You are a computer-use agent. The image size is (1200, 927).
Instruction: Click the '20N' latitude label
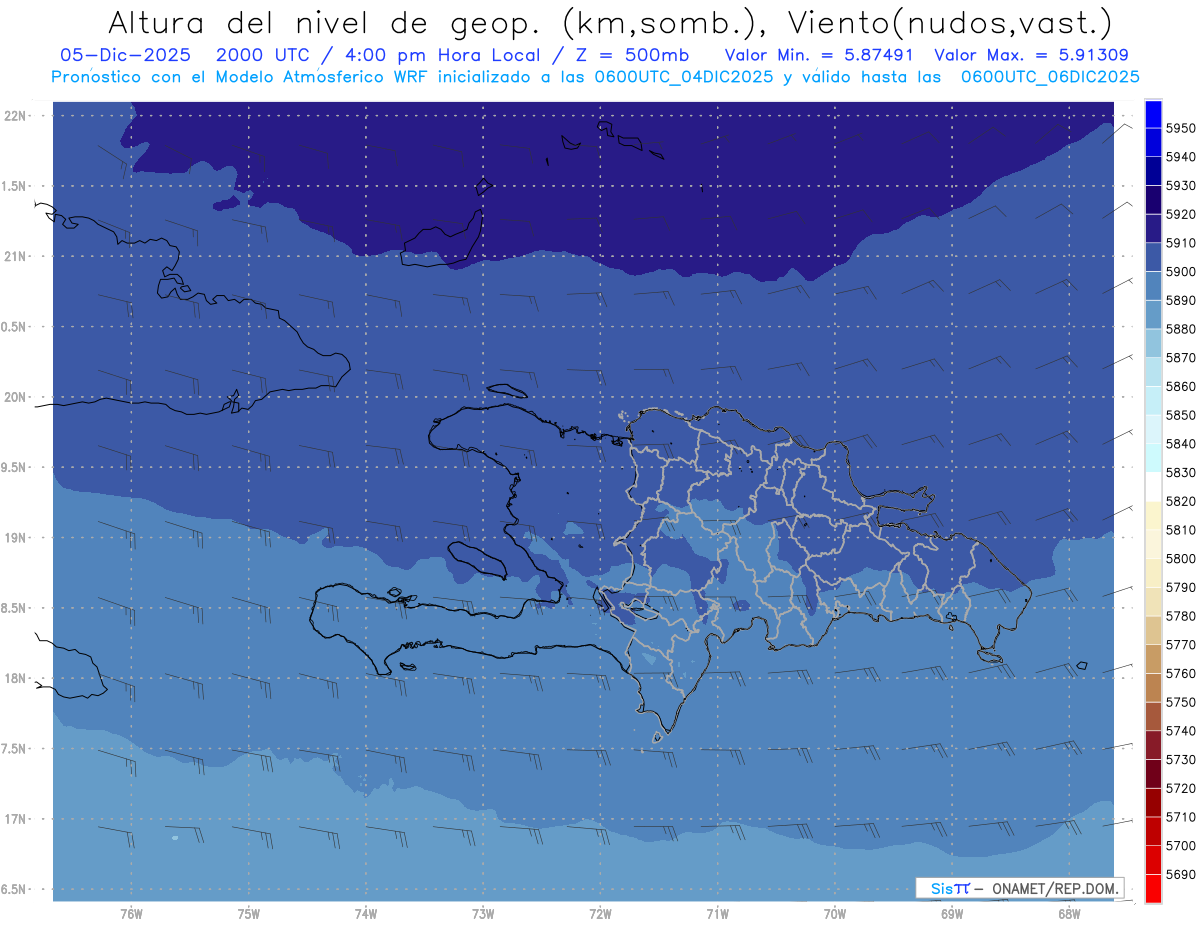[x=15, y=397]
